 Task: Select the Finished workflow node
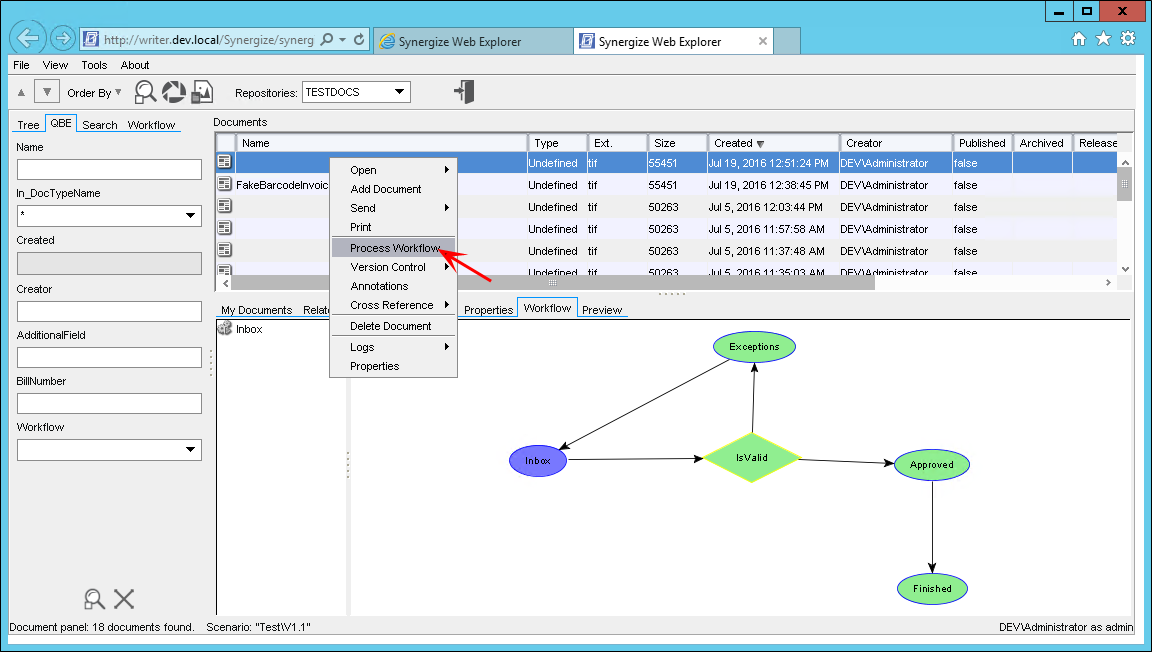coord(932,589)
